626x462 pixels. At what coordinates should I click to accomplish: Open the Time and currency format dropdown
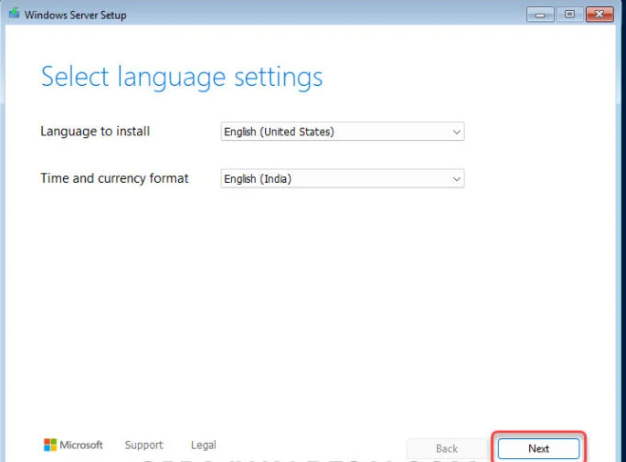[x=342, y=178]
